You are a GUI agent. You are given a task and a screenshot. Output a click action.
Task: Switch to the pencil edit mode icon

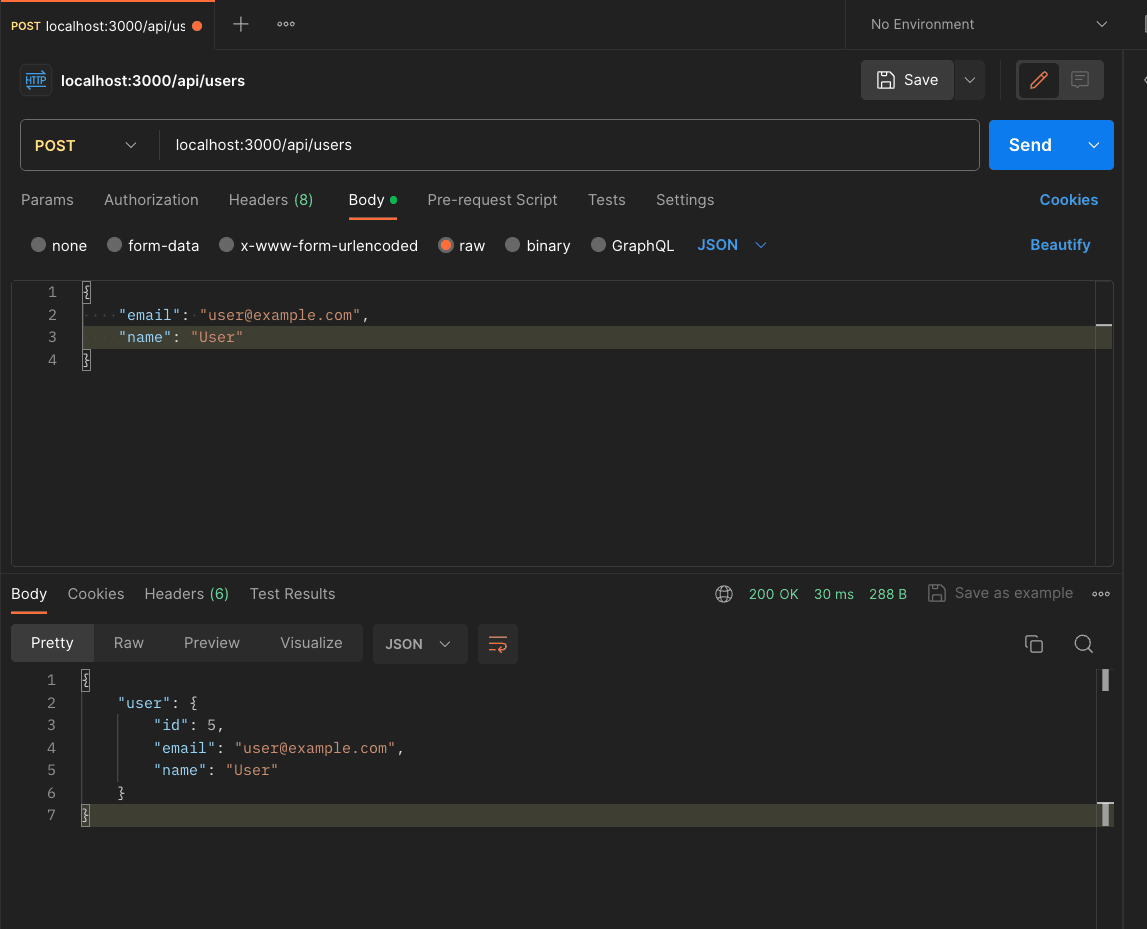(x=1038, y=80)
